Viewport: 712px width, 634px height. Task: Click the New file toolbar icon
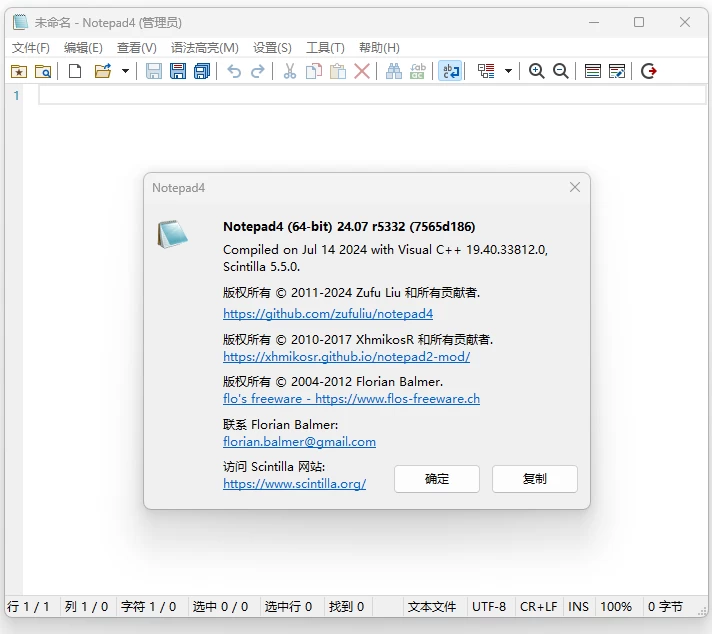tap(75, 71)
